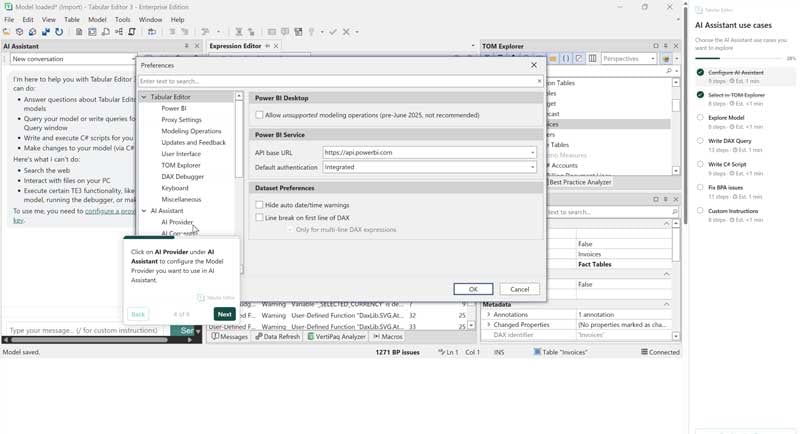Select the Write DAX Query use case circle
Image resolution: width=800 pixels, height=434 pixels.
click(x=700, y=141)
